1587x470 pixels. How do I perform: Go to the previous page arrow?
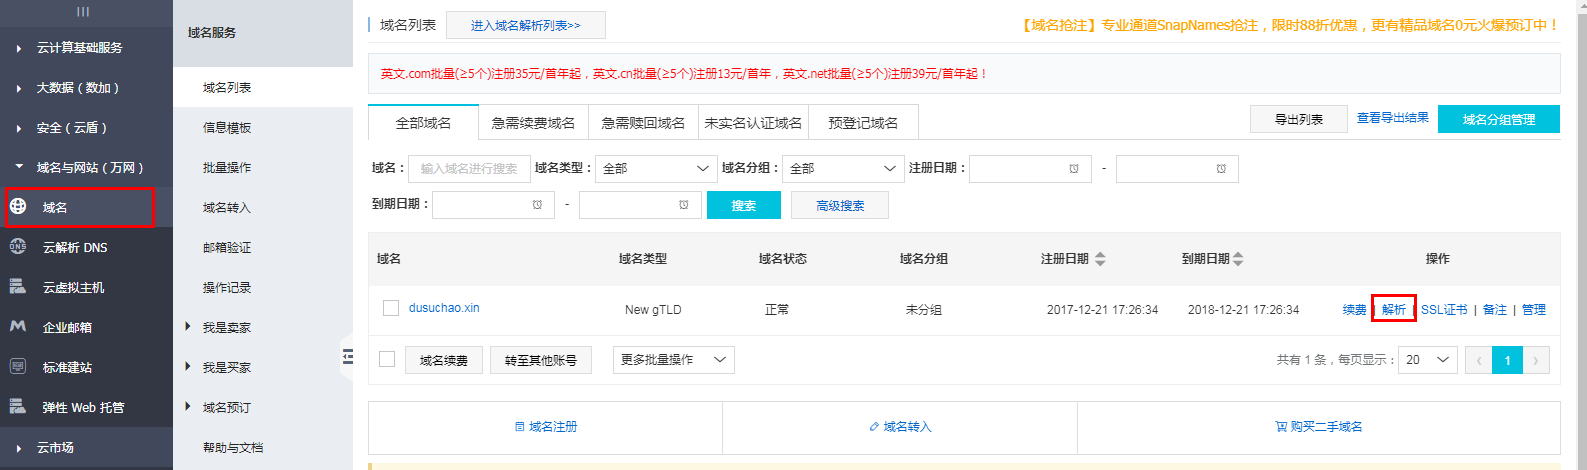(x=1479, y=360)
